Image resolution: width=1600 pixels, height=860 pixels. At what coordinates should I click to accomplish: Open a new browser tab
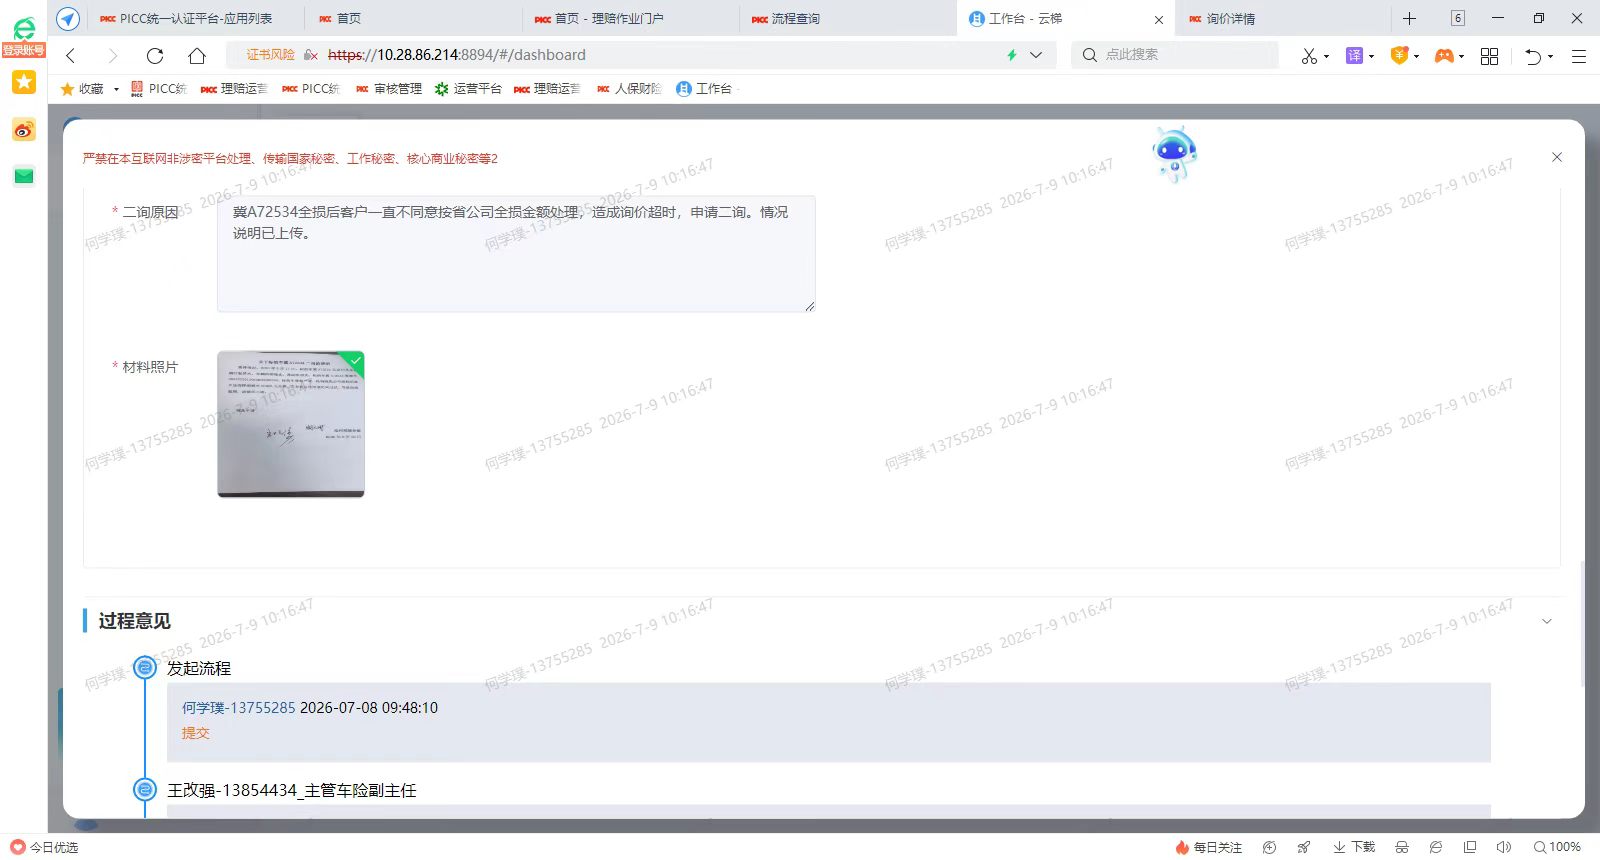1409,18
